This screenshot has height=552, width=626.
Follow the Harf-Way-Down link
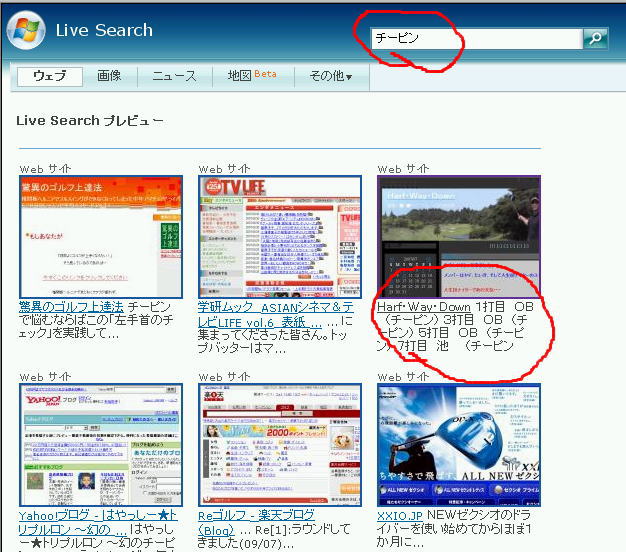[424, 307]
